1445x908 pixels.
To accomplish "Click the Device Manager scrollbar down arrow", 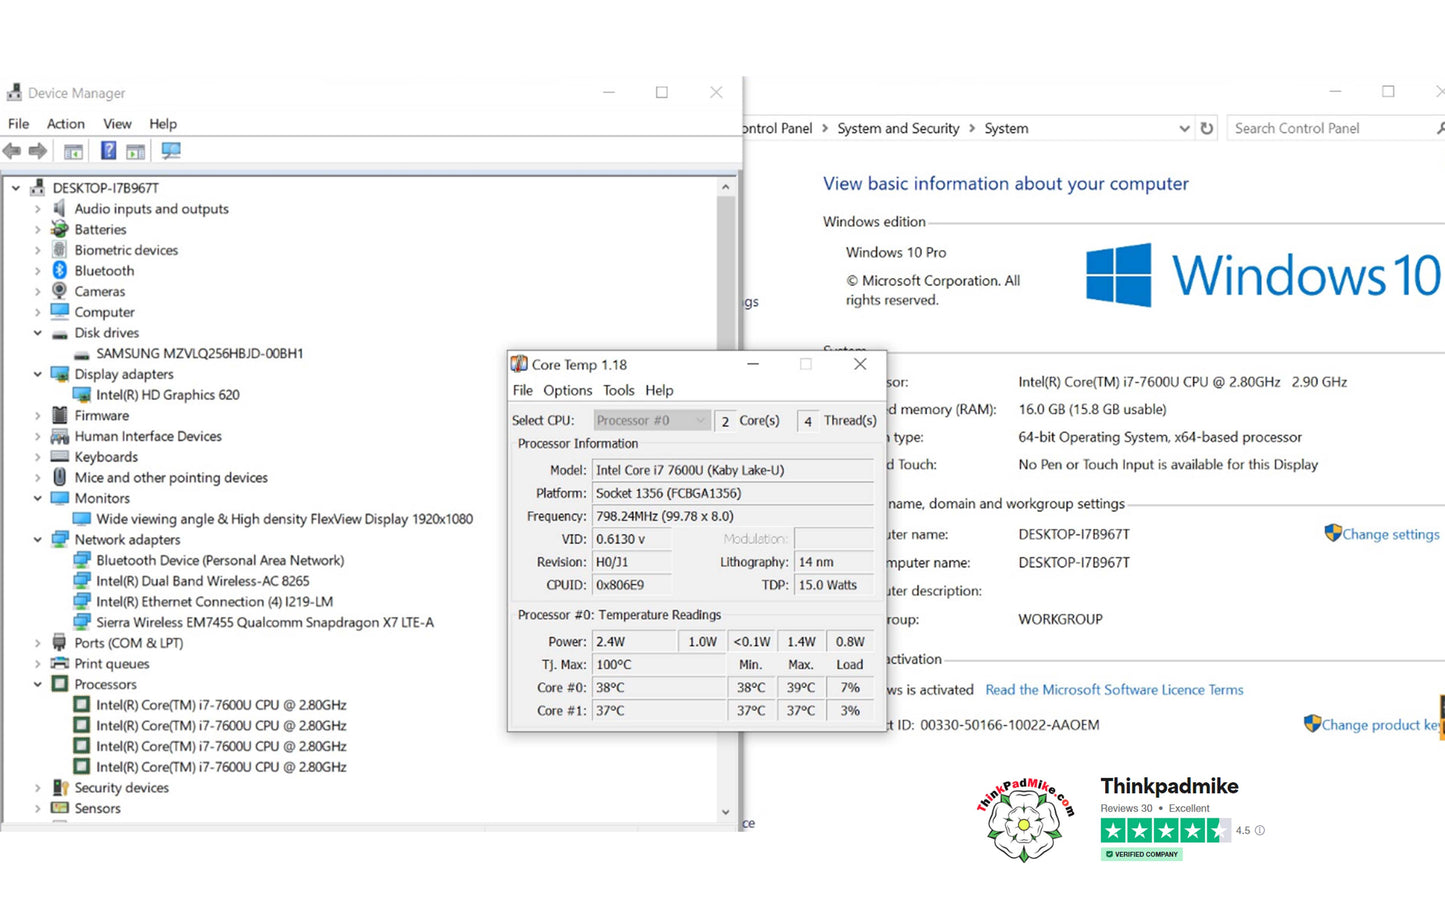I will pyautogui.click(x=726, y=812).
